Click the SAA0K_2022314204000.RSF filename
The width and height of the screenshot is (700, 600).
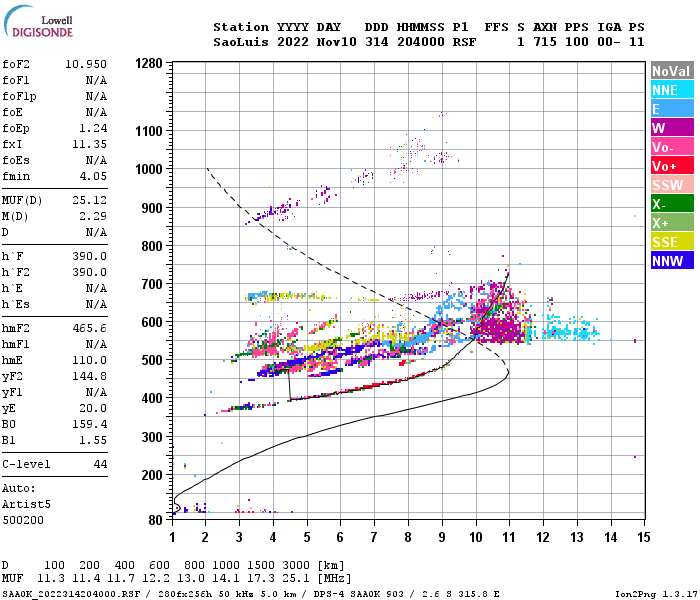click(71, 594)
